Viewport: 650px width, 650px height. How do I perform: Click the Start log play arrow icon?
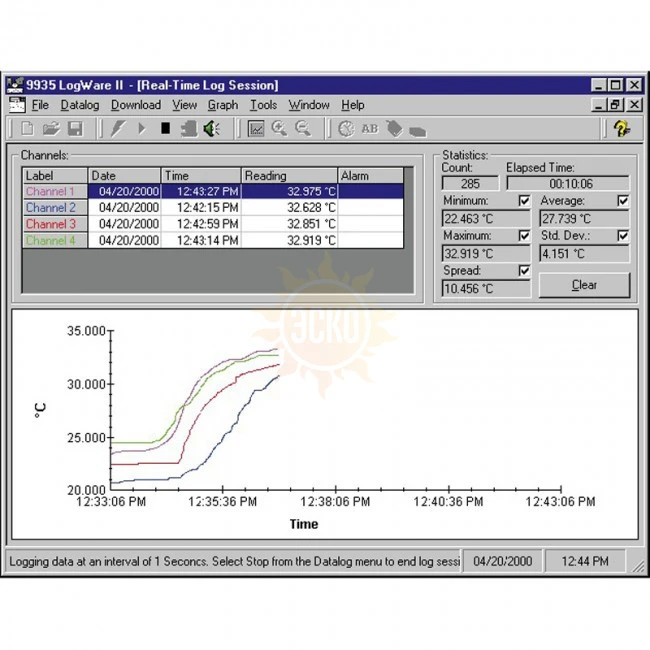click(141, 129)
